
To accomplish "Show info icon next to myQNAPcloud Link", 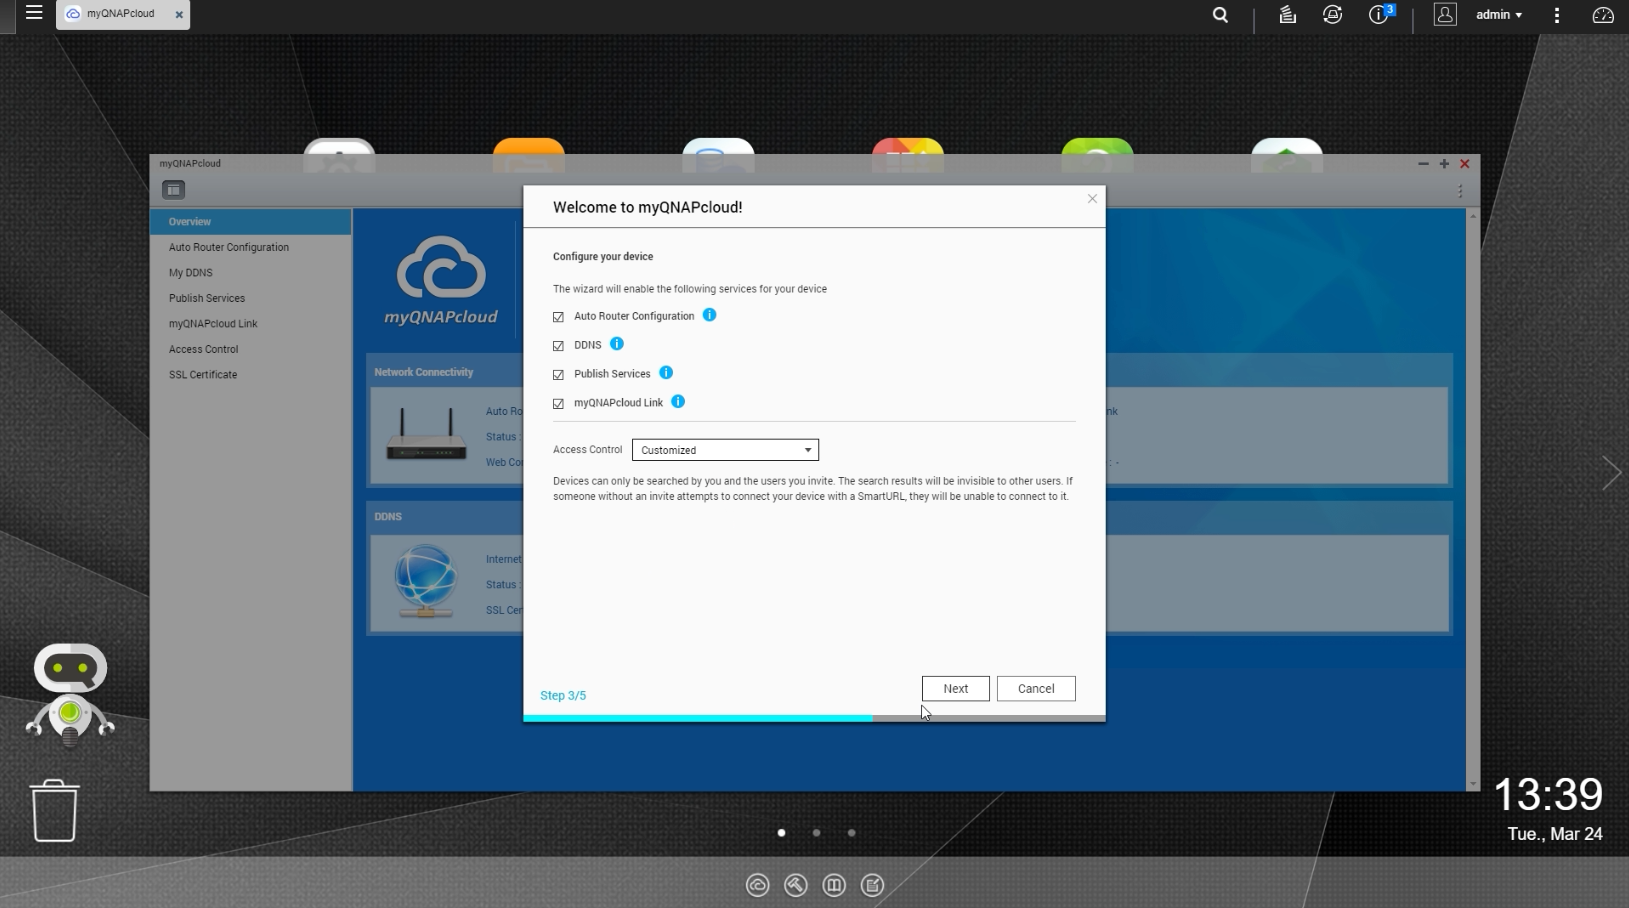I will click(678, 402).
